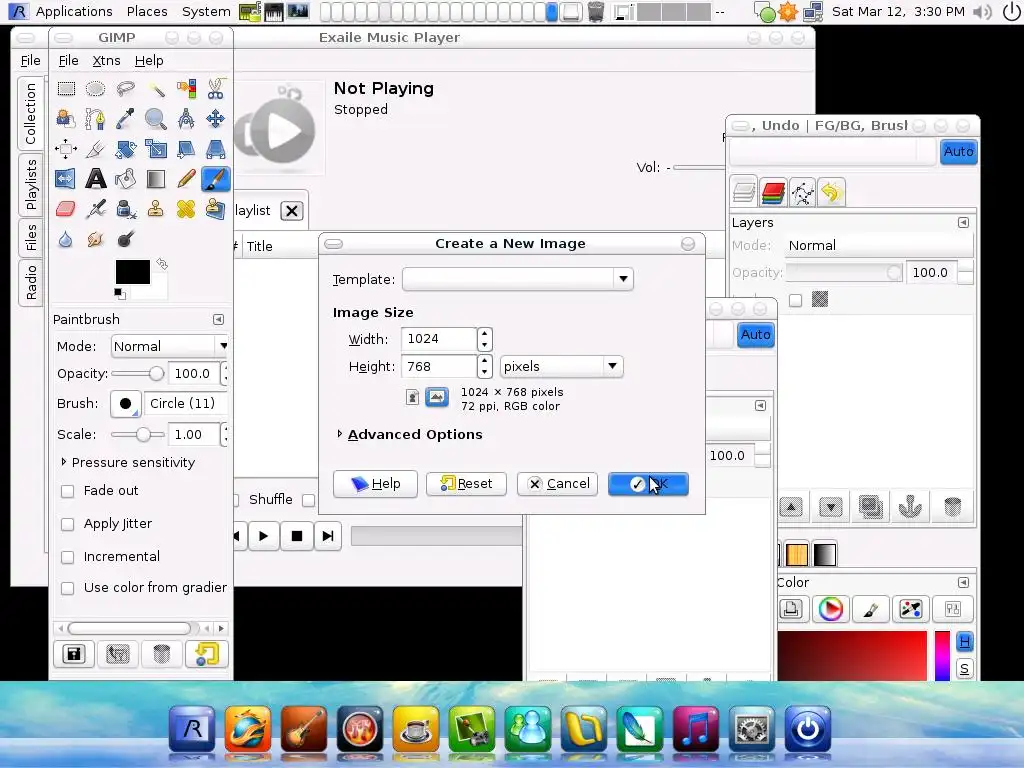Screen dimensions: 1024x768
Task: Open GIMP toolbox Help menu
Action: [x=149, y=61]
